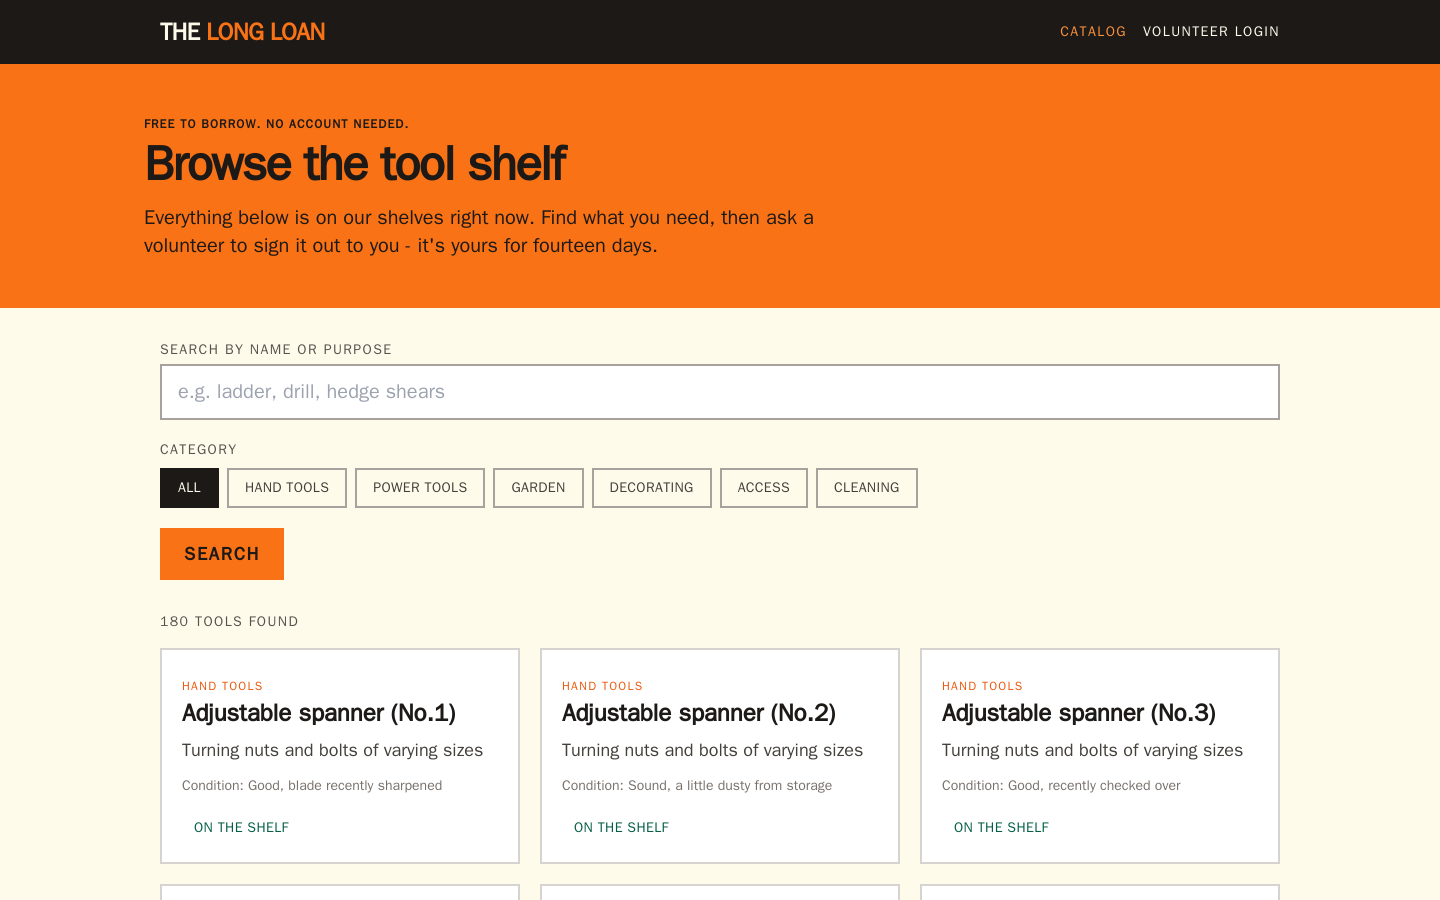Open Adjustable spanner (No.2) card title
This screenshot has width=1440, height=900.
699,713
